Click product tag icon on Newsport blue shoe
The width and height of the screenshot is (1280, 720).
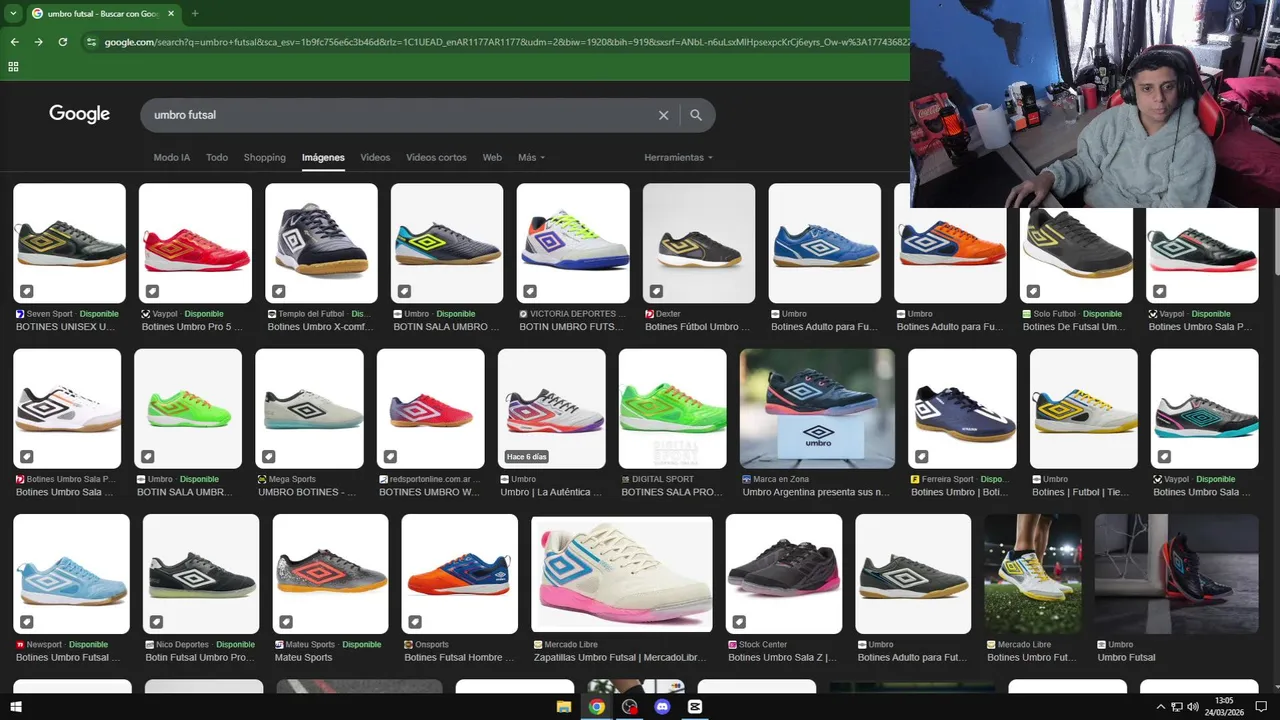[27, 622]
